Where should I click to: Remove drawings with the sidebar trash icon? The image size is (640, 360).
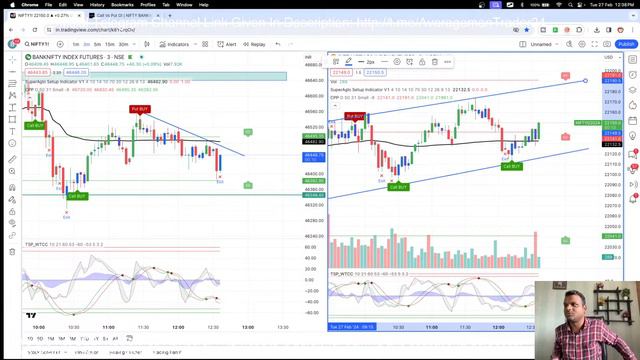tap(12, 252)
